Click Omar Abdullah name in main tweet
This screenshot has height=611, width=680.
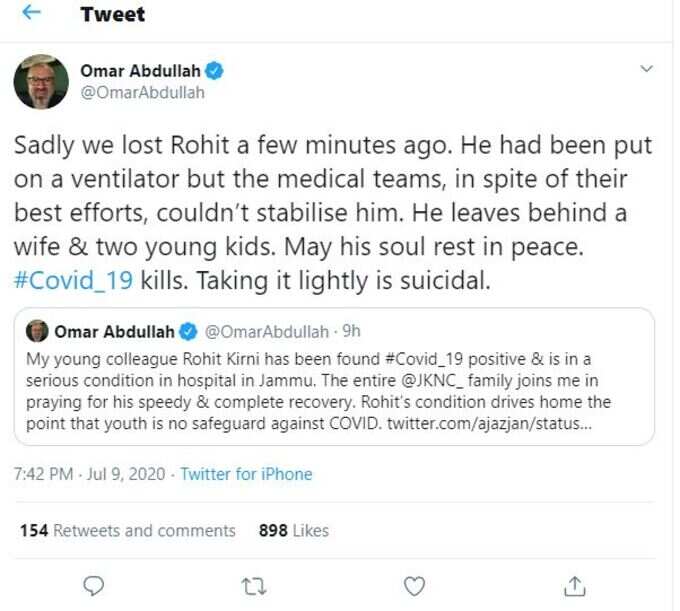[x=140, y=71]
